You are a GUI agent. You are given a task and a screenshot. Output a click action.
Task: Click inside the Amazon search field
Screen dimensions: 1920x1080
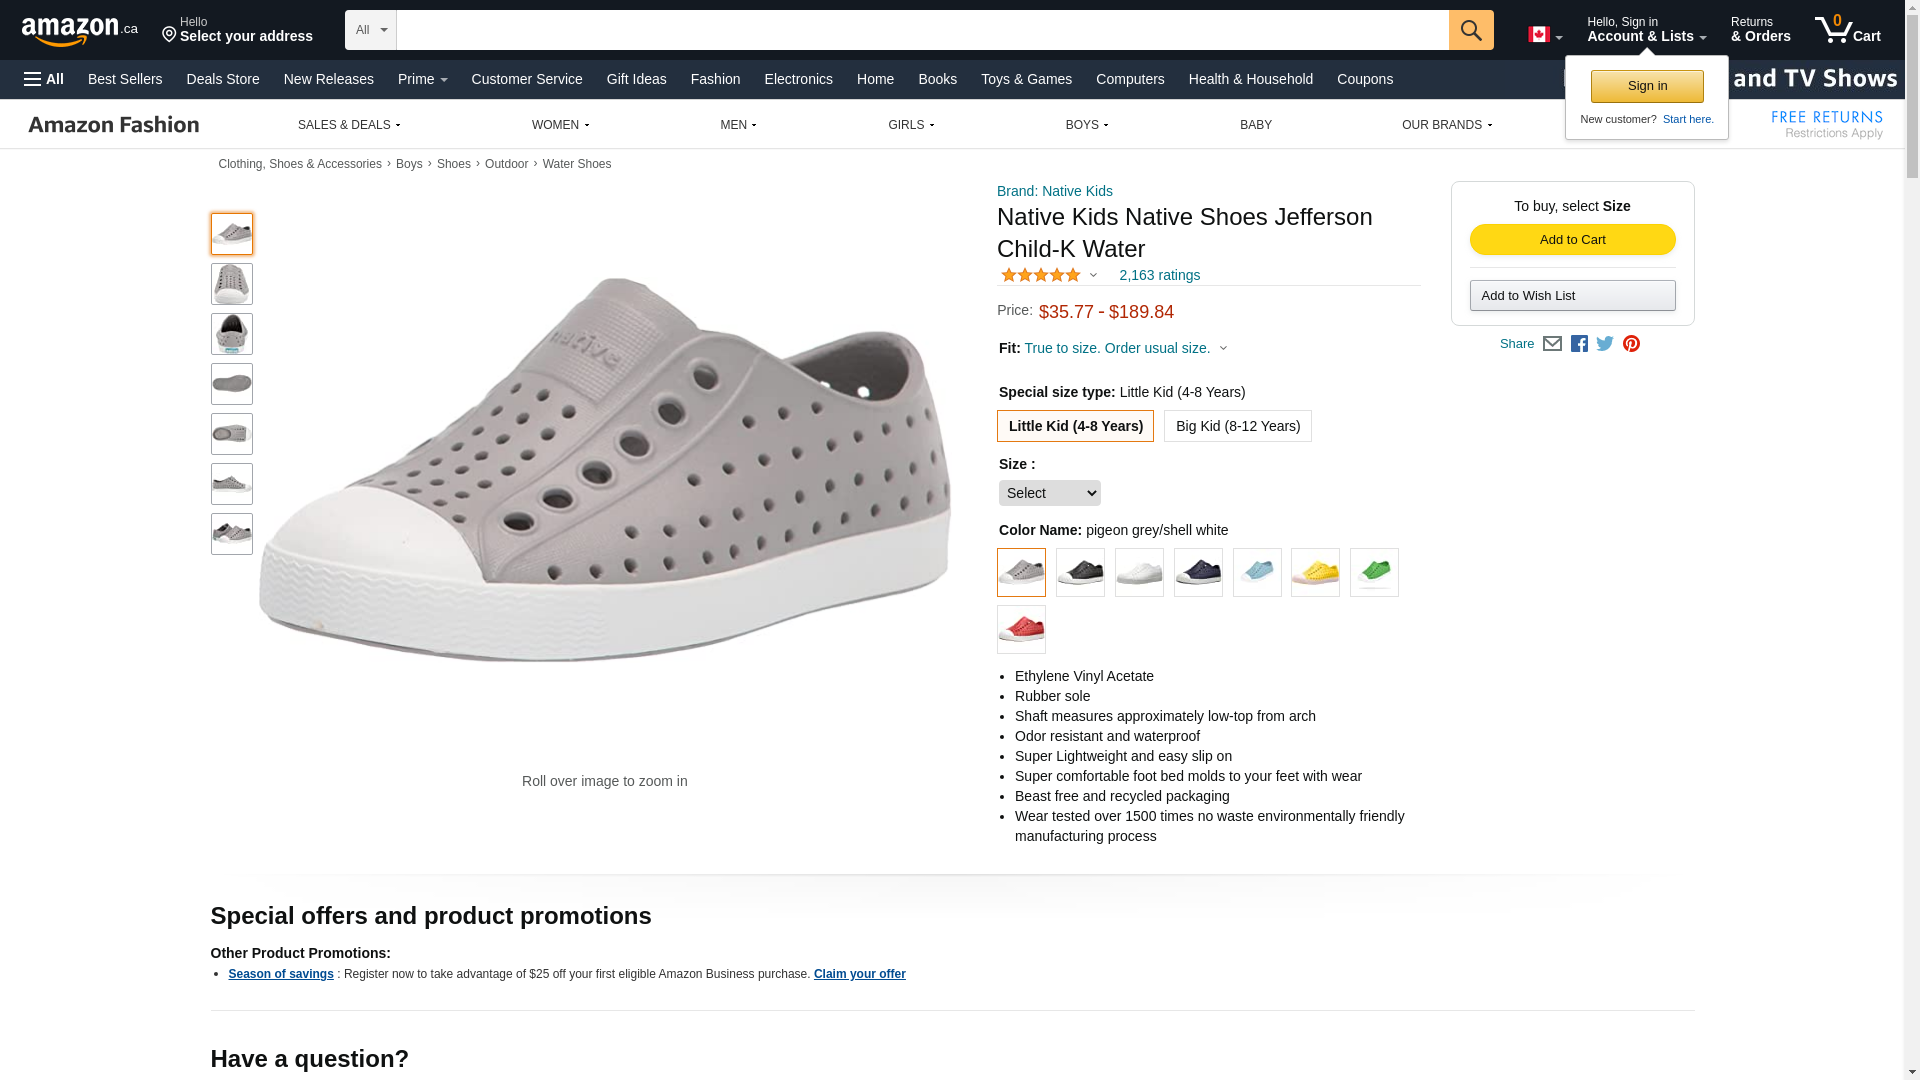pyautogui.click(x=922, y=30)
